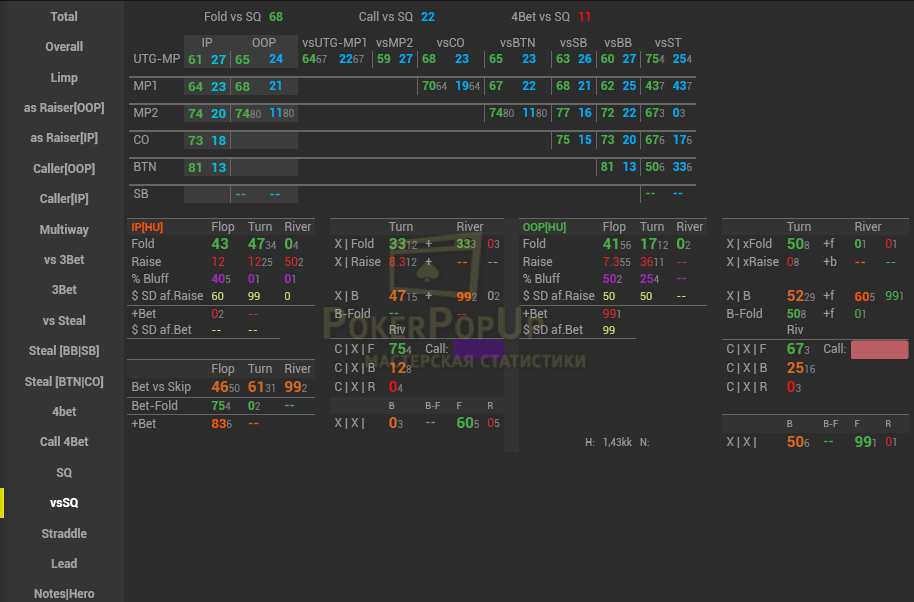Open the Lead tab
The width and height of the screenshot is (914, 602).
(x=63, y=563)
